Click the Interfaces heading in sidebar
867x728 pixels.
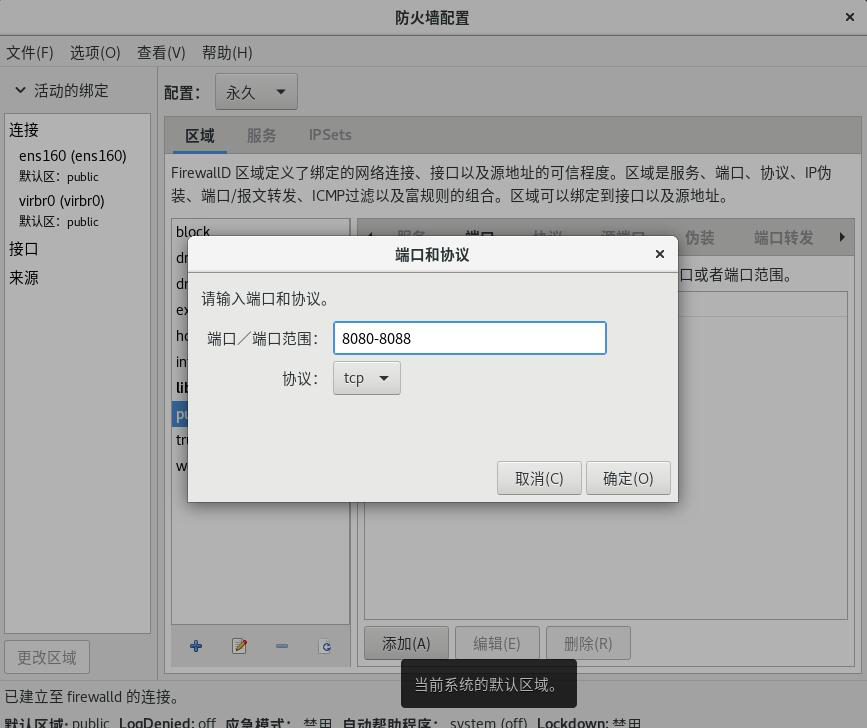pyautogui.click(x=24, y=249)
